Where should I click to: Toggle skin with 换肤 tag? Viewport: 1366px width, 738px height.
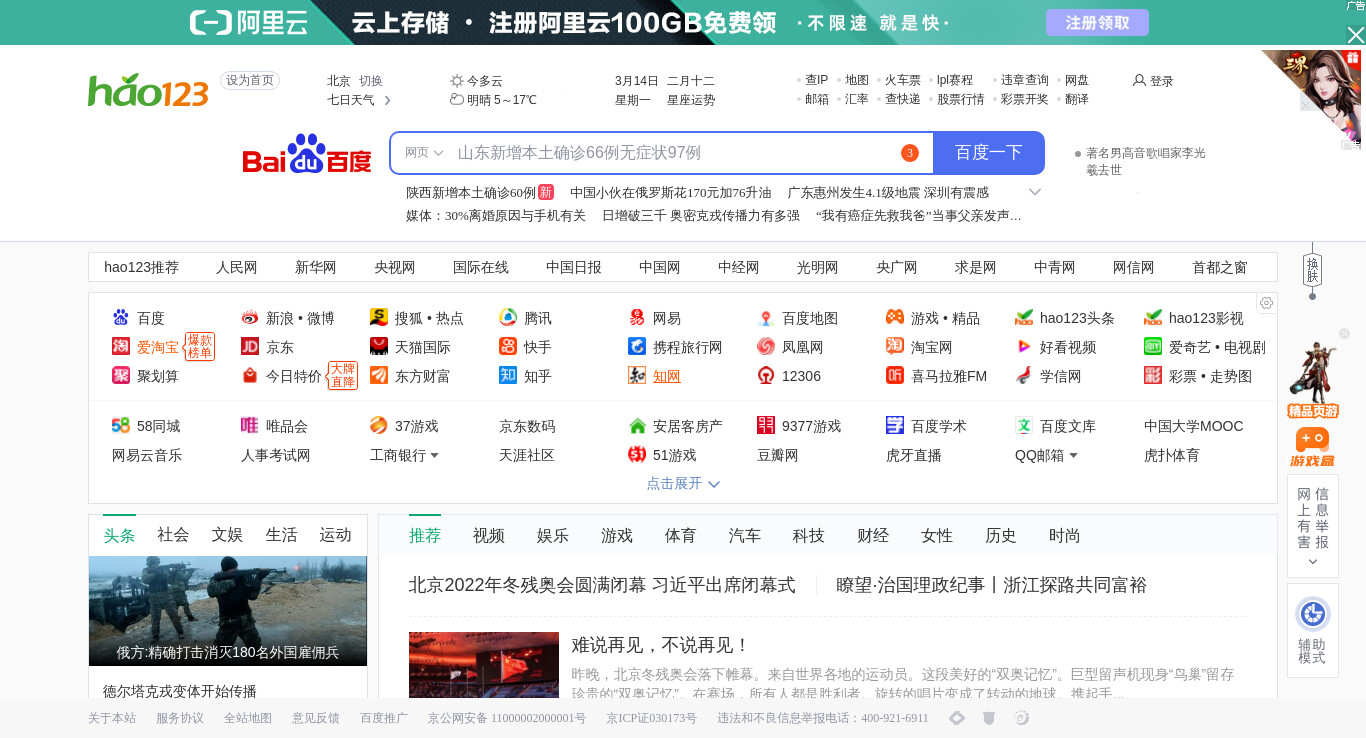pos(1312,269)
